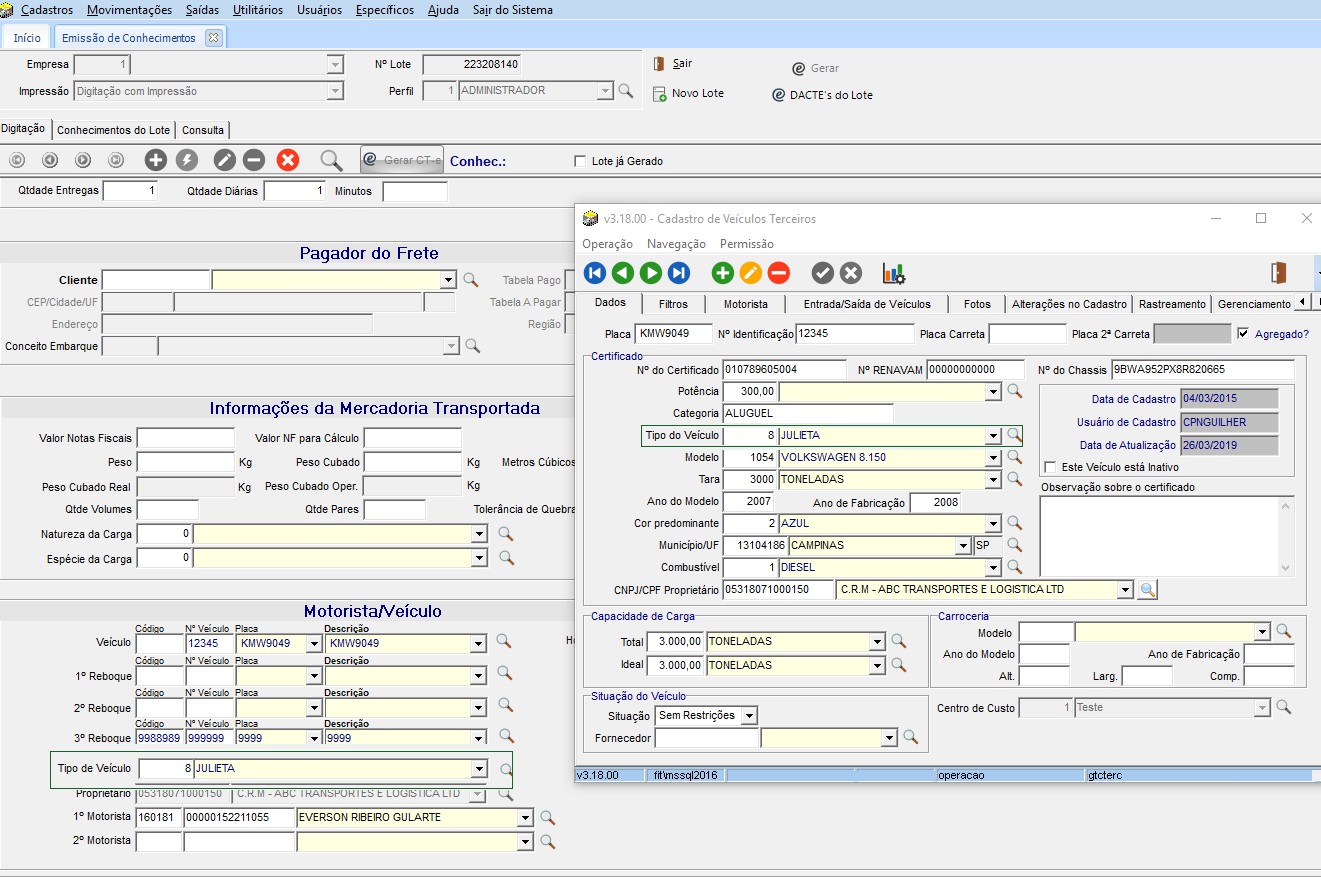
Task: Click the exit door icon in vehicle window
Action: pyautogui.click(x=1277, y=272)
